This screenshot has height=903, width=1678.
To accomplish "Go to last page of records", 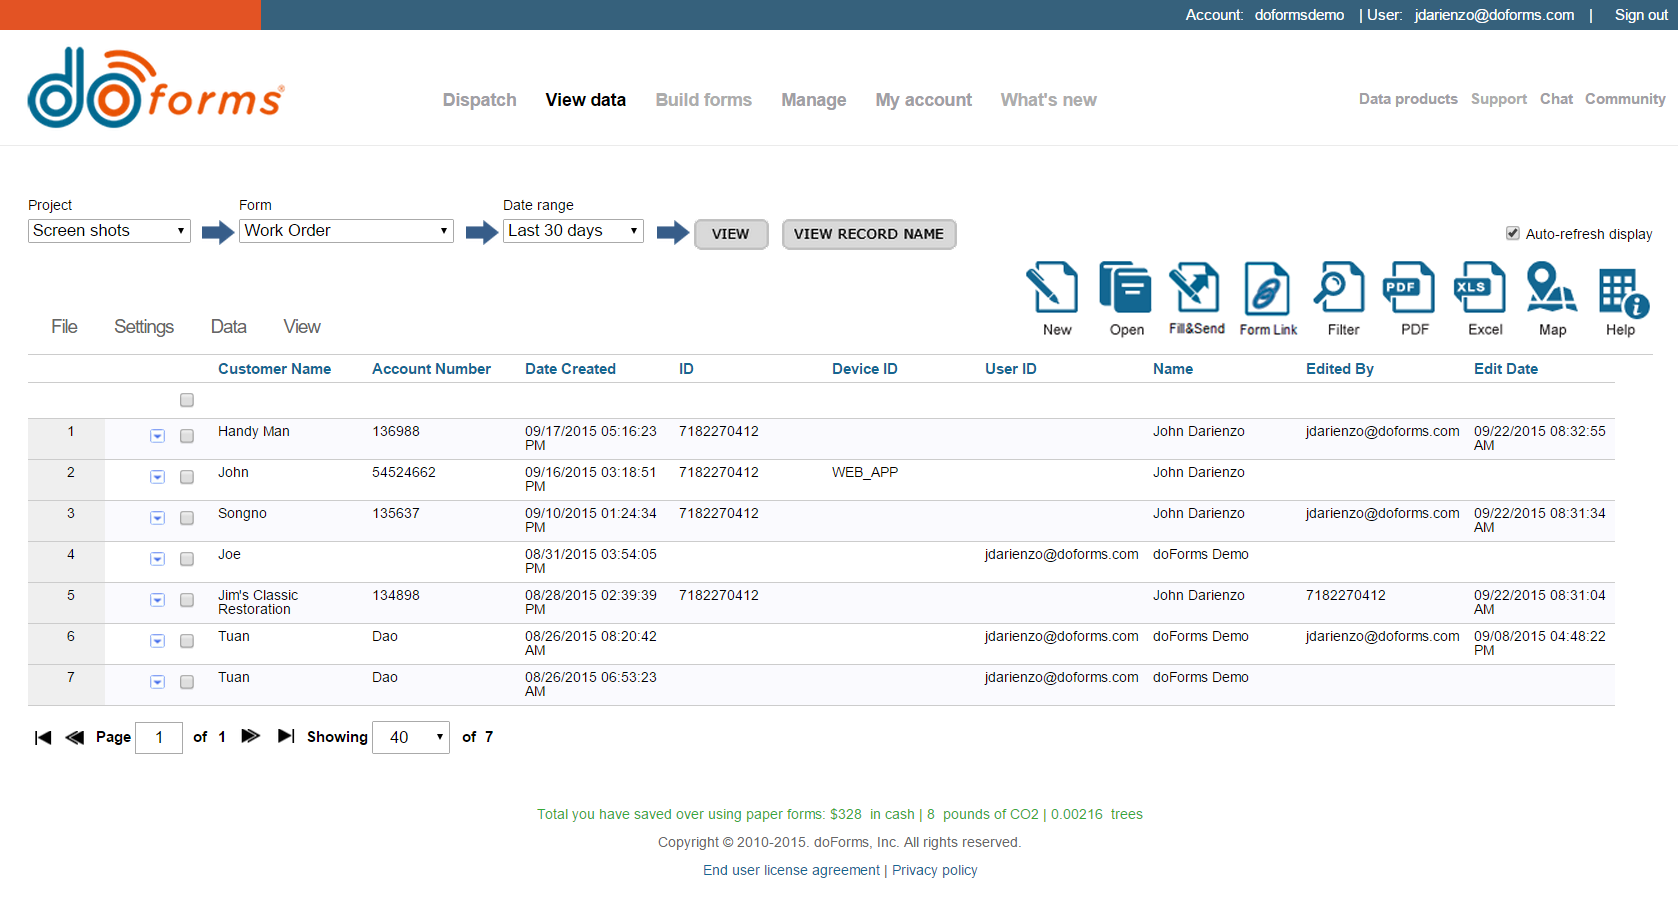I will click(x=286, y=736).
